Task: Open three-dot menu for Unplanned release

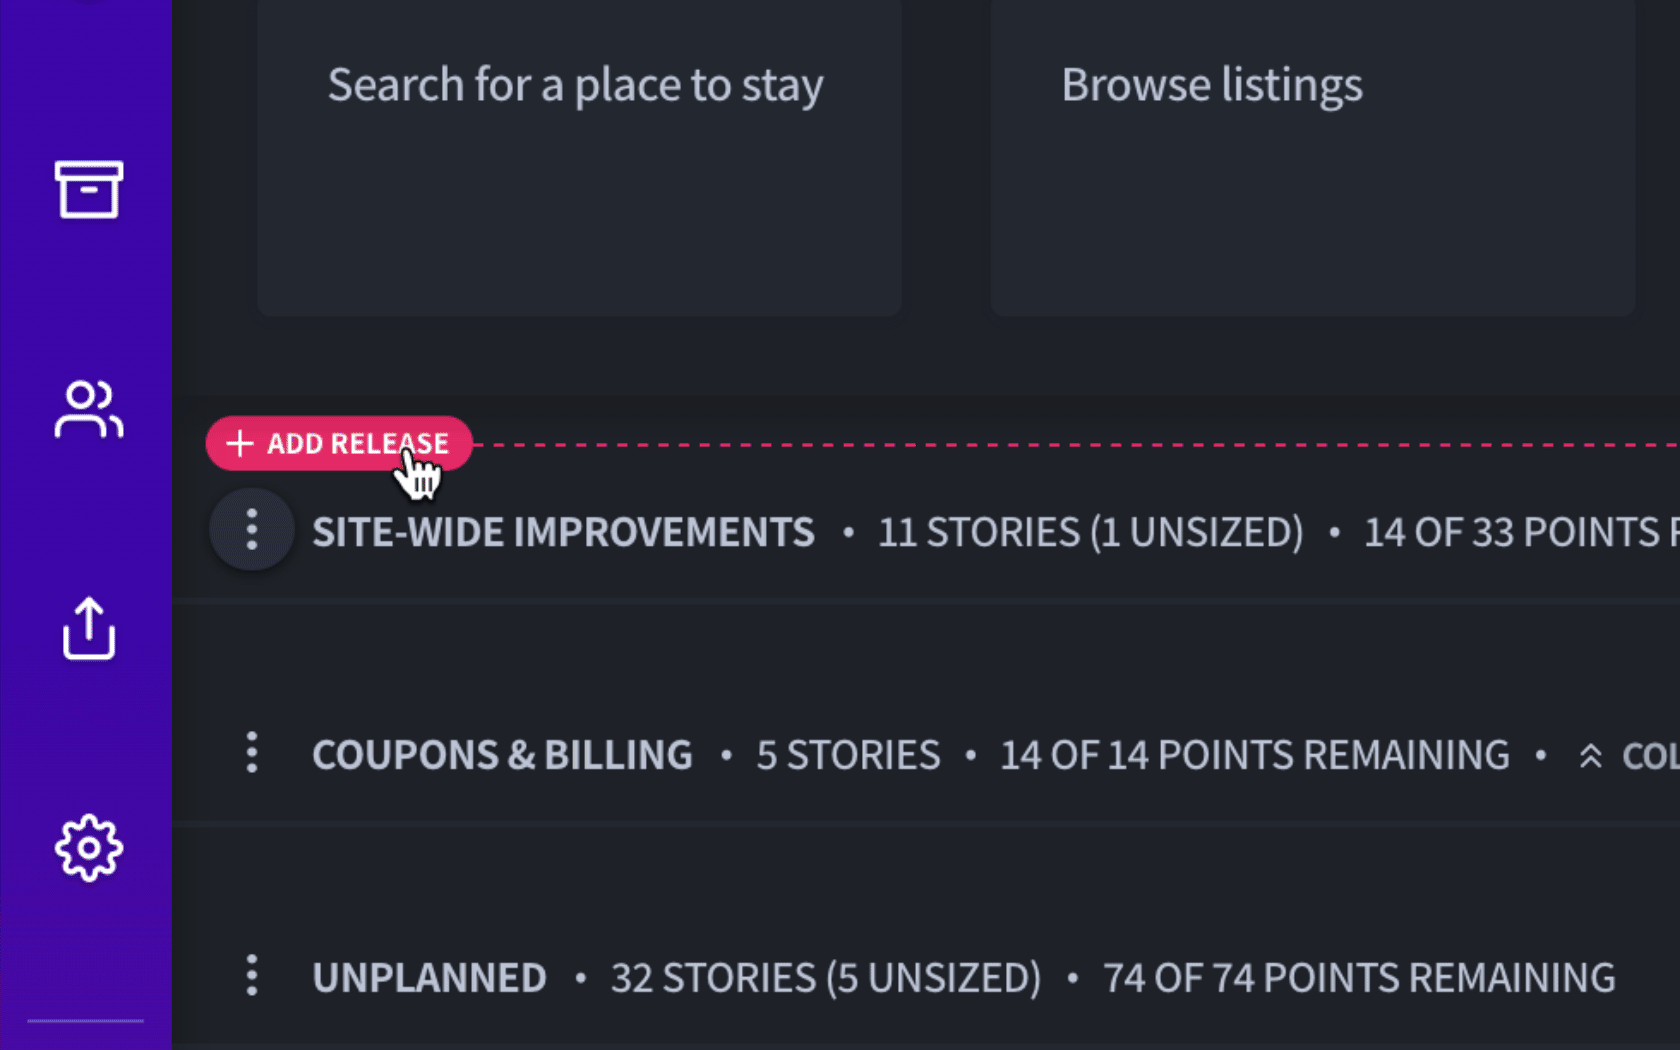Action: pos(252,975)
